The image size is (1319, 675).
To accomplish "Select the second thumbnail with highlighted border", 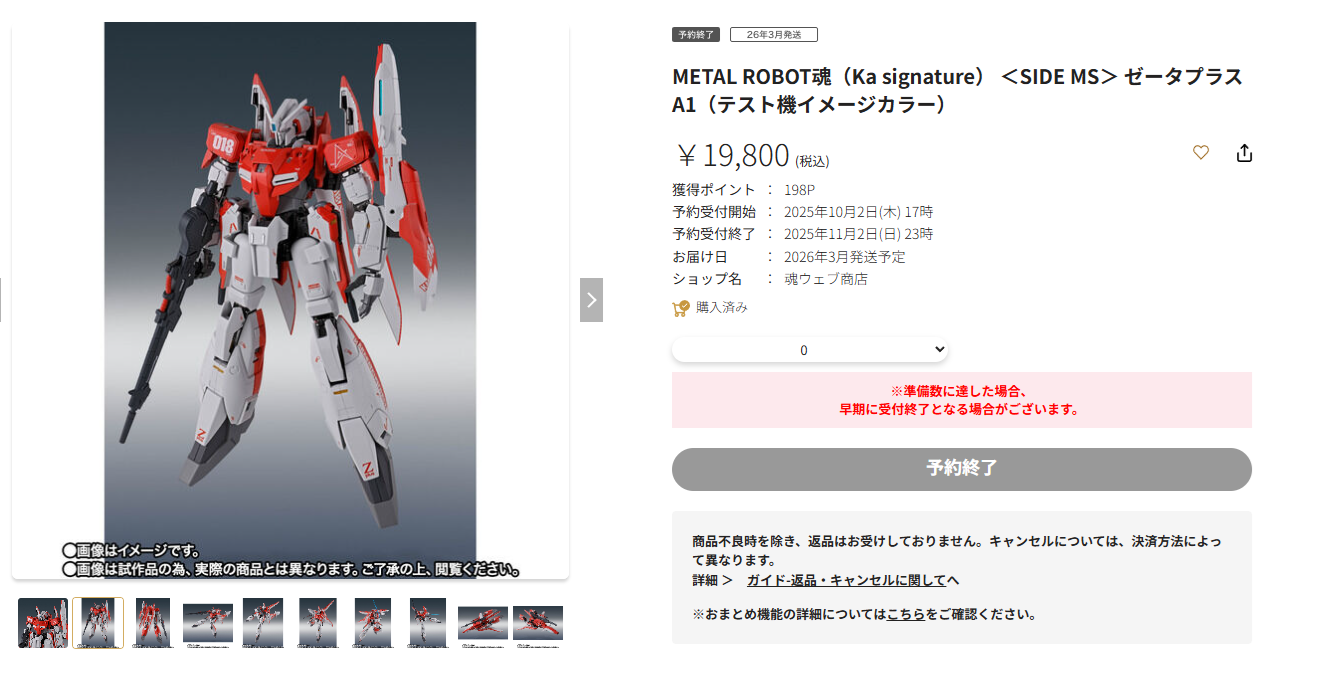I will pyautogui.click(x=98, y=623).
